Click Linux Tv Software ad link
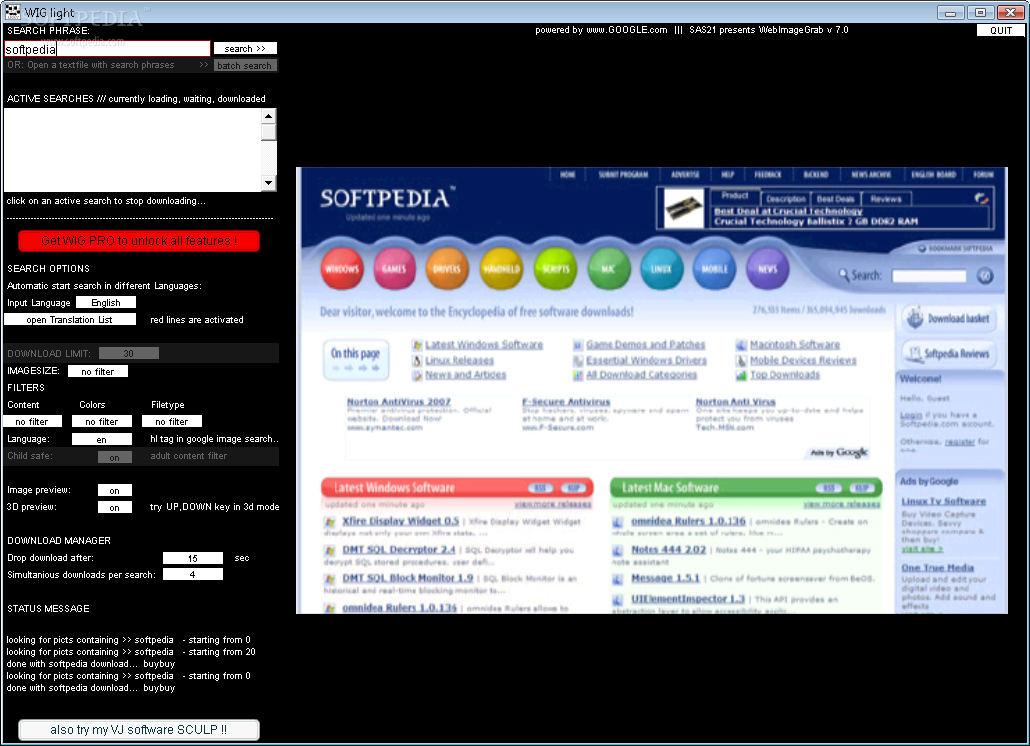This screenshot has height=746, width=1030. point(943,502)
